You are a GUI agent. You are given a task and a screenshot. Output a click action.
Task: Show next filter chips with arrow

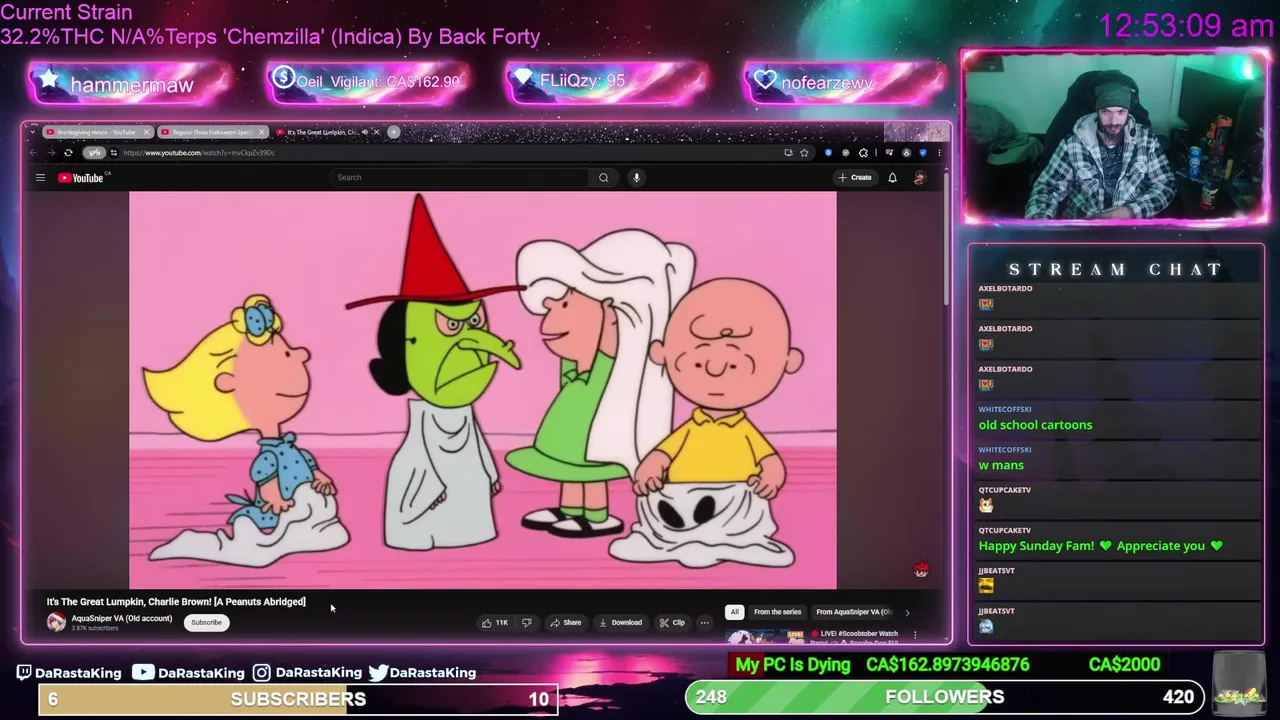(907, 612)
